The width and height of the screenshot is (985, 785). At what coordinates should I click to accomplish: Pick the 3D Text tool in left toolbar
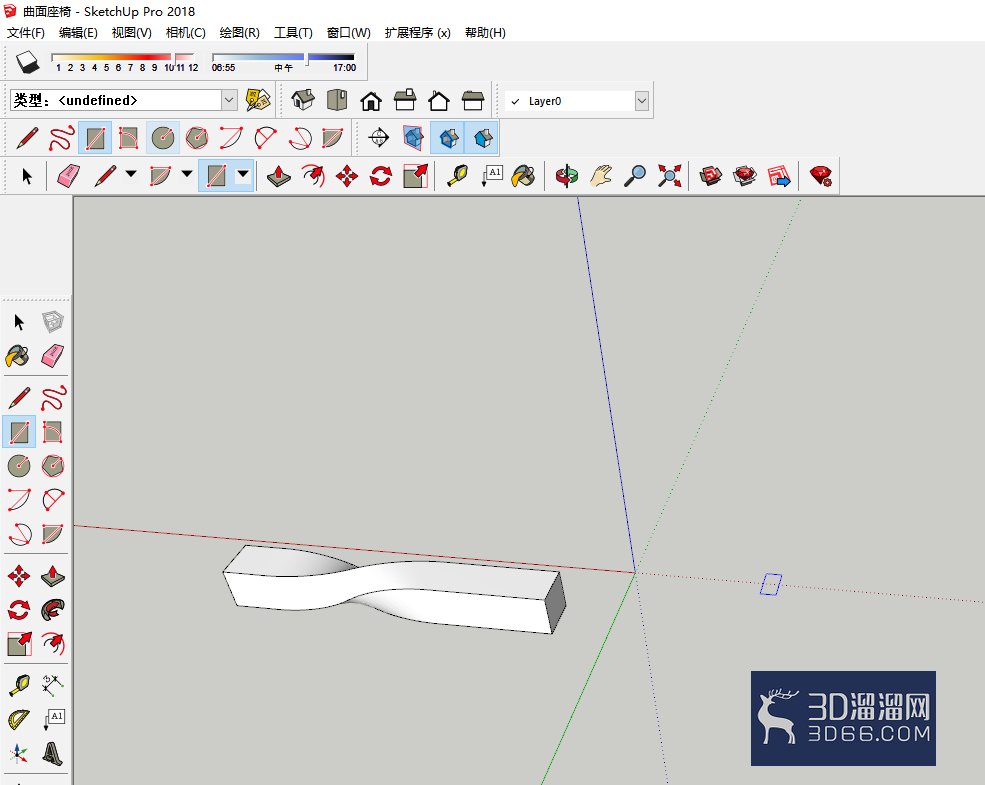coord(53,753)
